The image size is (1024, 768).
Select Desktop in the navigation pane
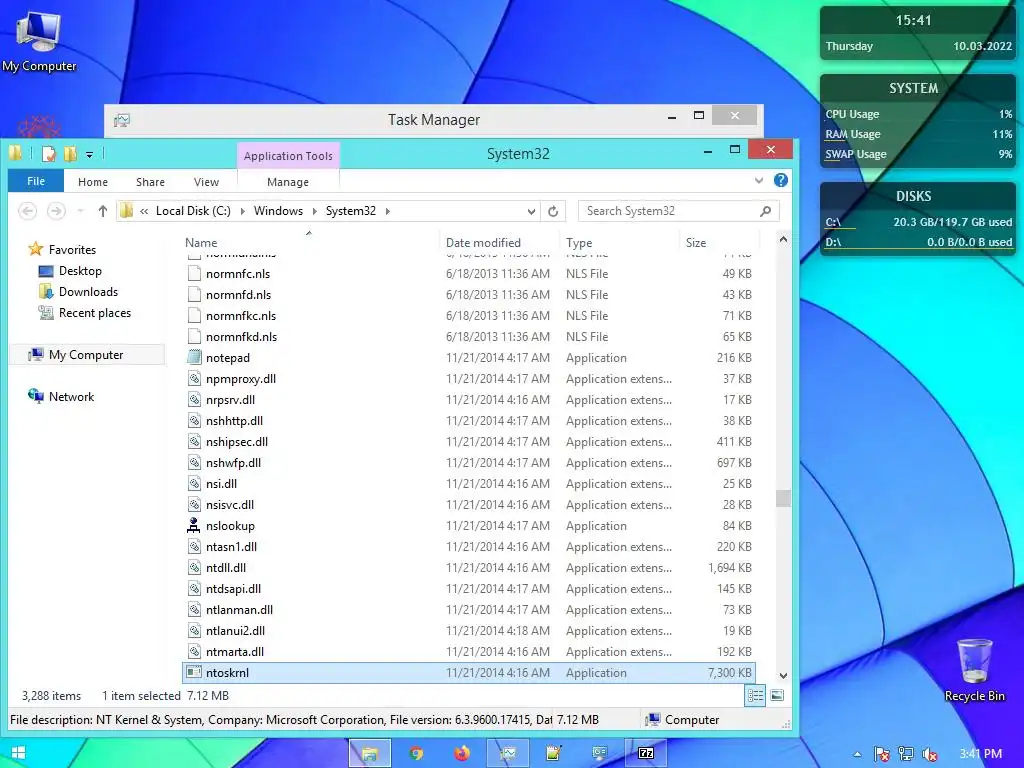pyautogui.click(x=80, y=270)
